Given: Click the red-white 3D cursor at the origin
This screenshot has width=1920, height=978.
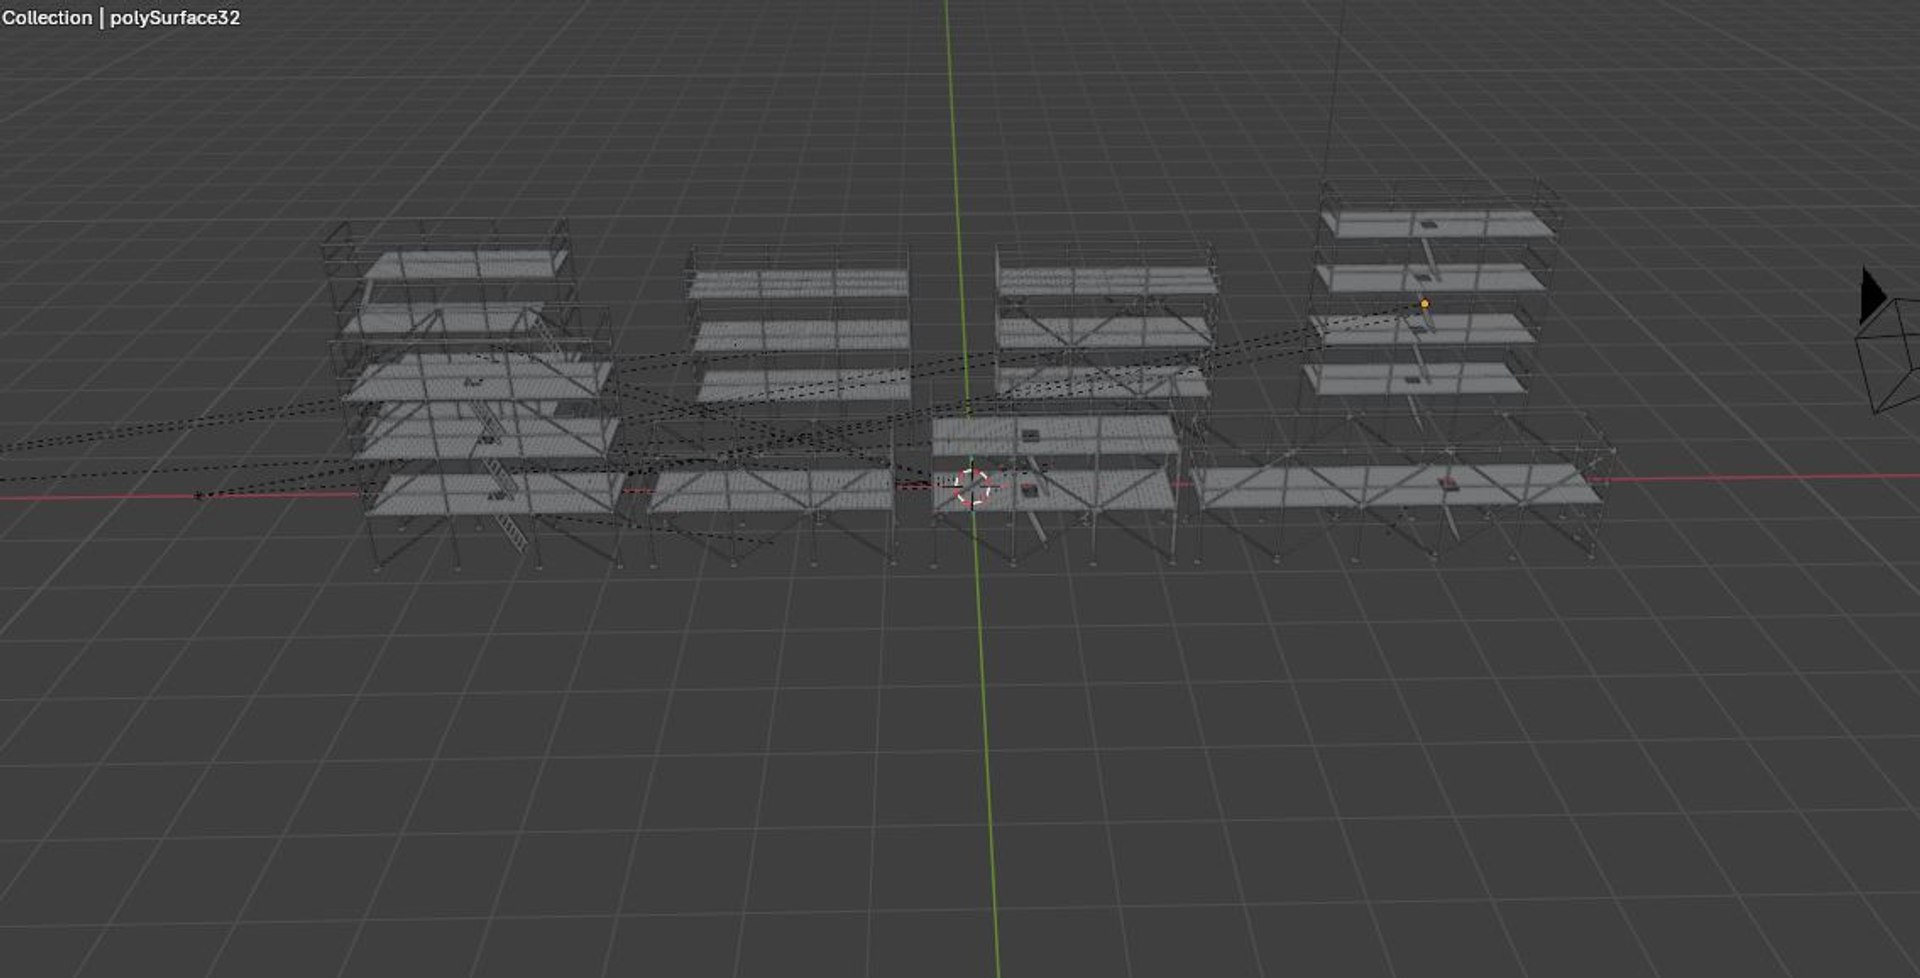Looking at the screenshot, I should click(972, 488).
